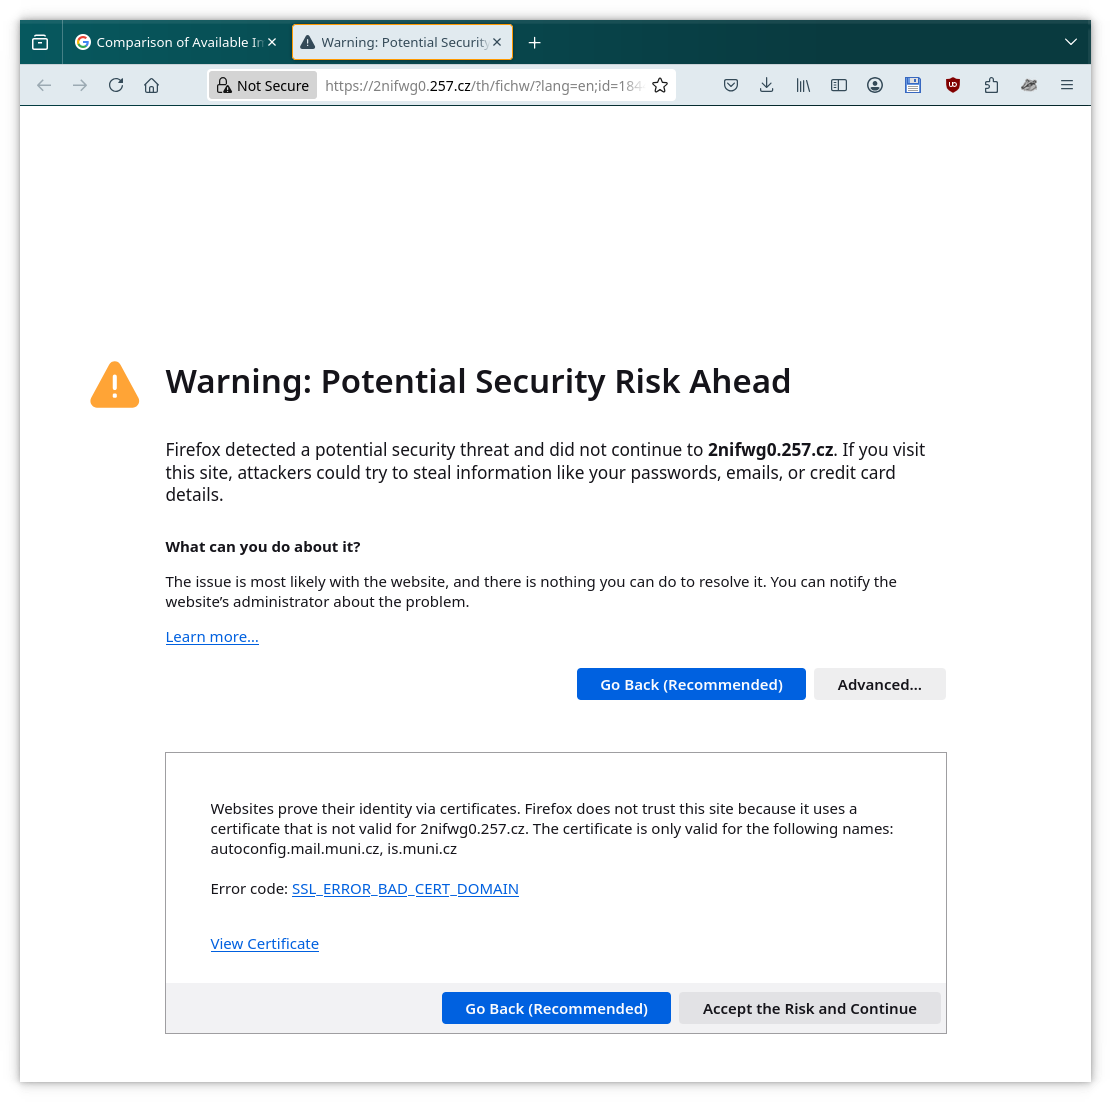Open the SSL_ERROR_BAD_CERT_DOMAIN error code link
Image resolution: width=1111 pixels, height=1102 pixels.
405,889
